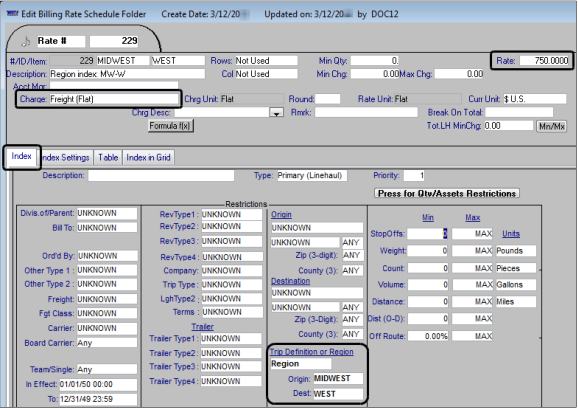Click the app icon in the title bar
The height and width of the screenshot is (408, 578).
[13, 14]
